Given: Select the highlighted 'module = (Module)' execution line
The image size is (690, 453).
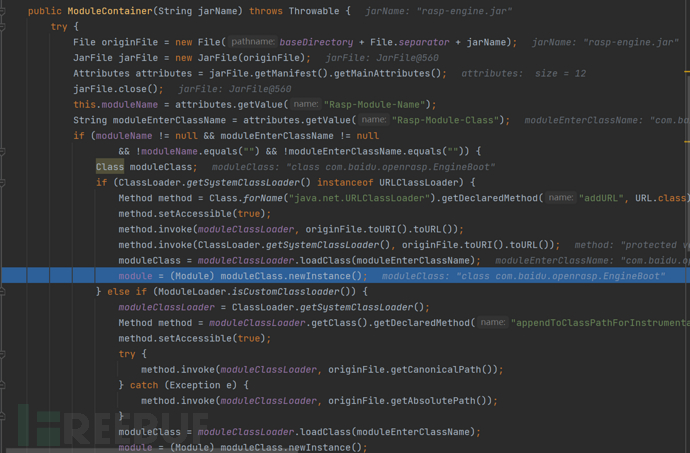Looking at the screenshot, I should 240,276.
